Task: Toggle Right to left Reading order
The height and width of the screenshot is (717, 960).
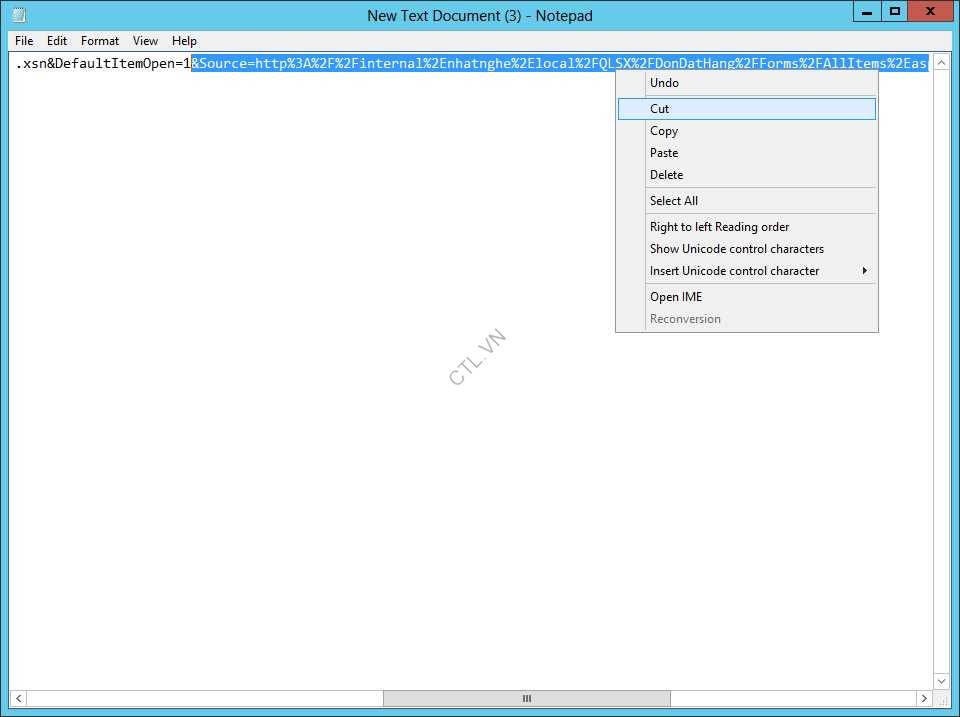Action: tap(719, 227)
